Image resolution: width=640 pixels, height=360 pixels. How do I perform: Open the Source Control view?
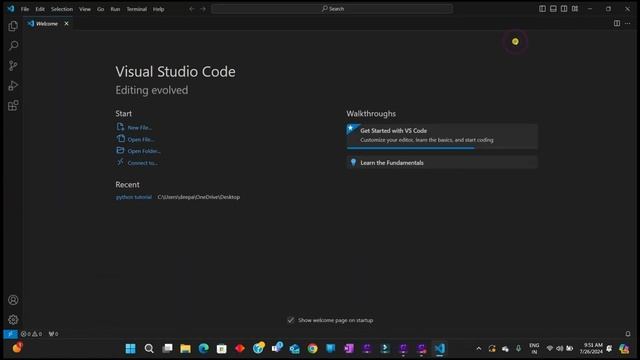coord(13,65)
